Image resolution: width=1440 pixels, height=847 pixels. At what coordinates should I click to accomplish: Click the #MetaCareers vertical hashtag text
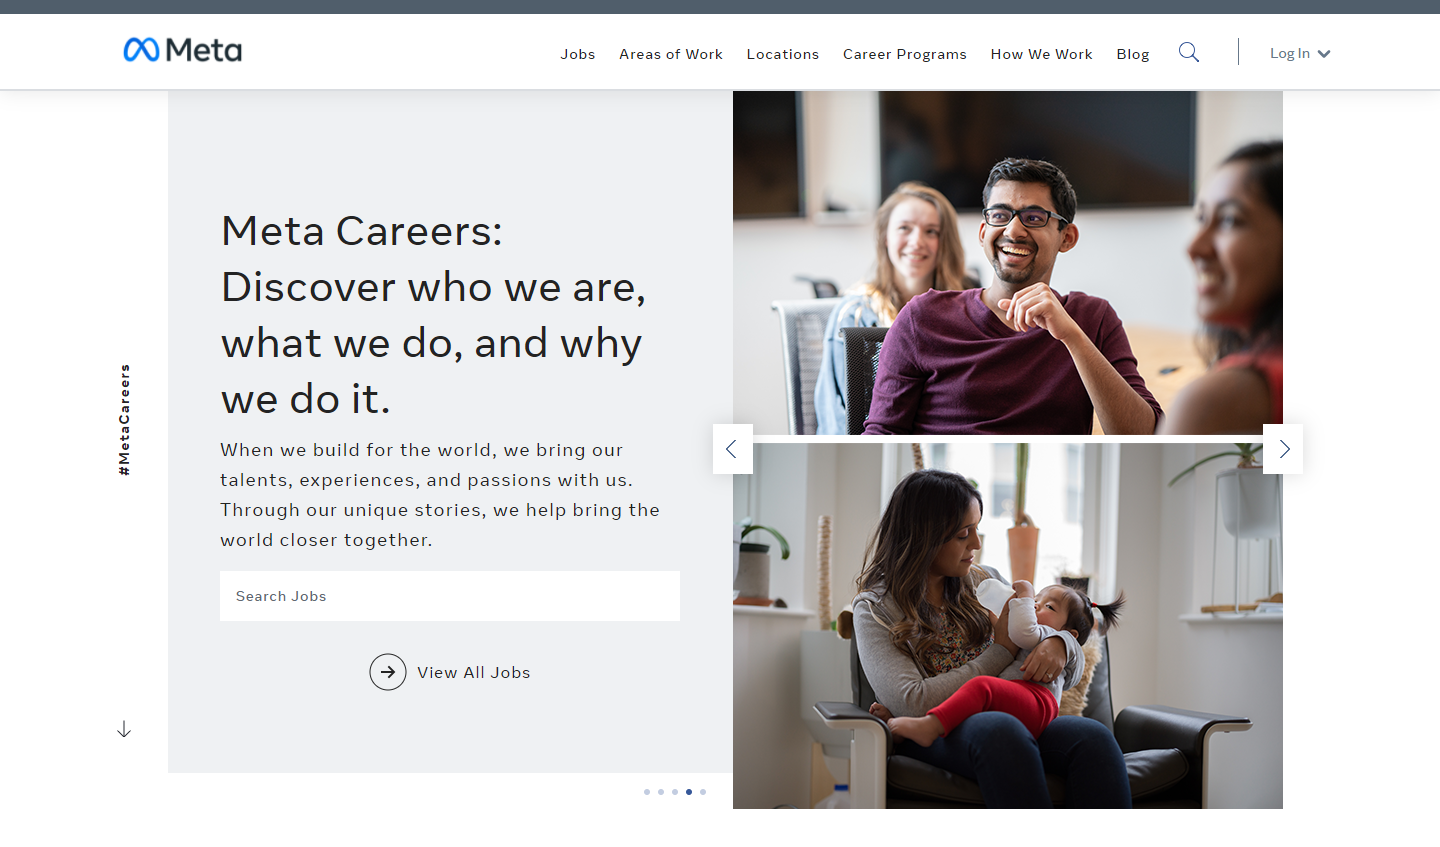coord(125,420)
